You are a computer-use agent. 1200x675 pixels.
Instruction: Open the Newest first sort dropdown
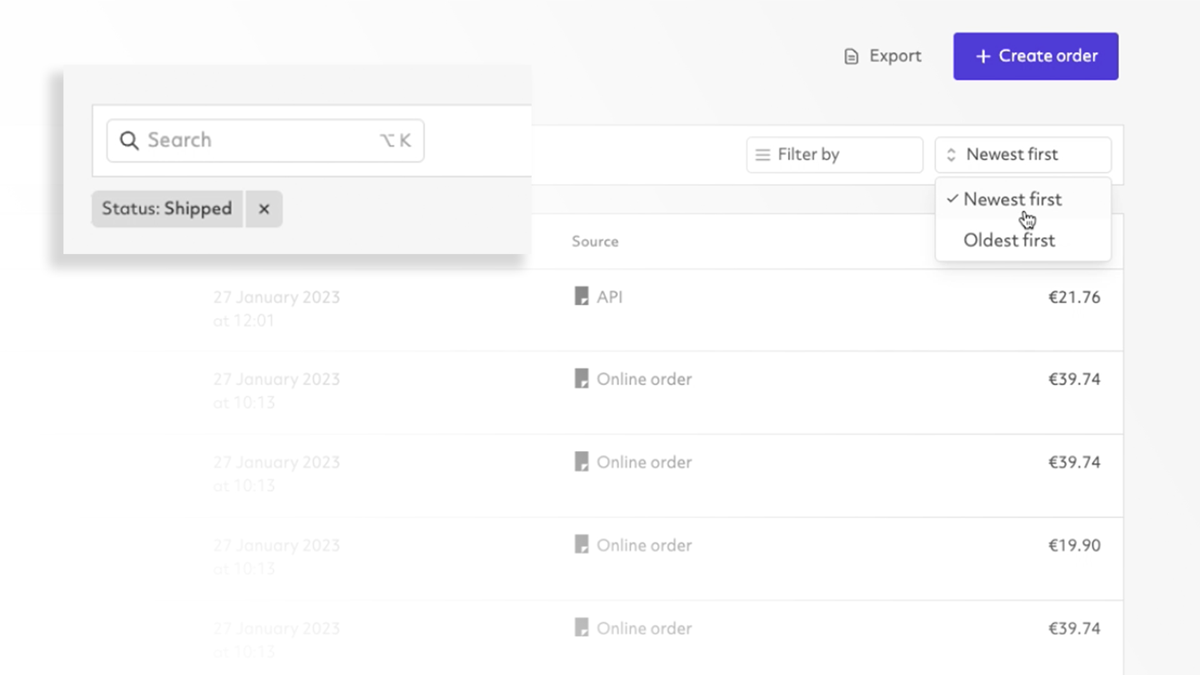1022,154
